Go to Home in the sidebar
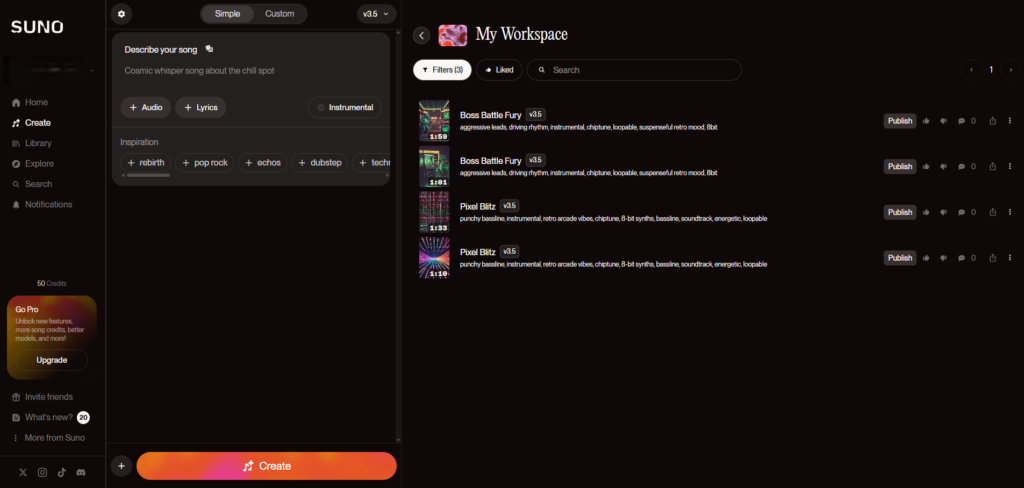This screenshot has height=488, width=1024. (x=30, y=103)
